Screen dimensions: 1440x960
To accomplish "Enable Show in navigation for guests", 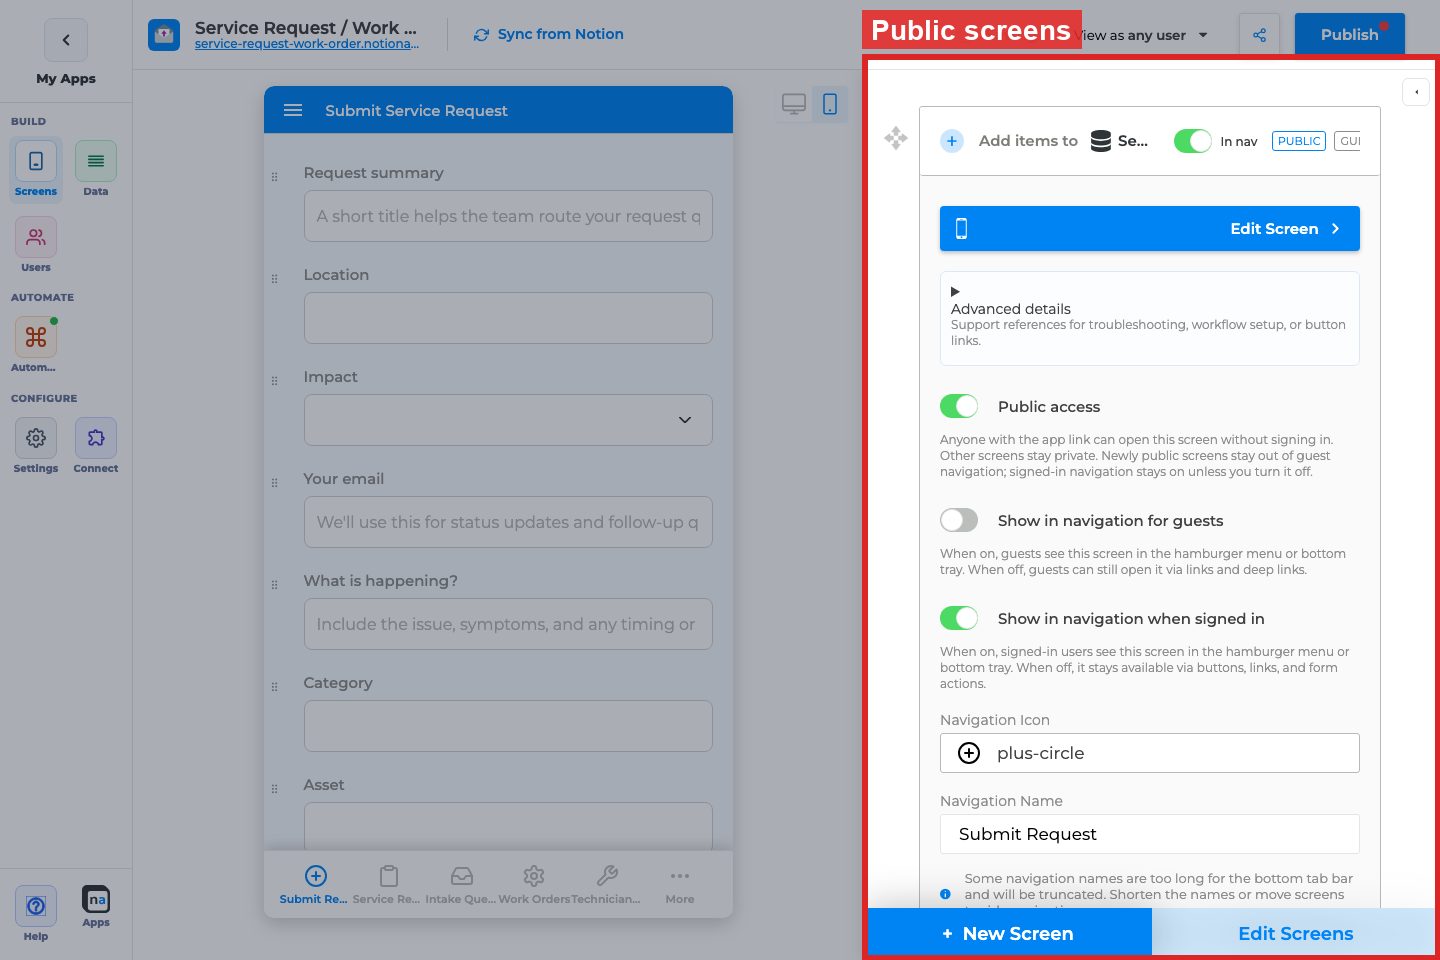I will click(x=959, y=520).
